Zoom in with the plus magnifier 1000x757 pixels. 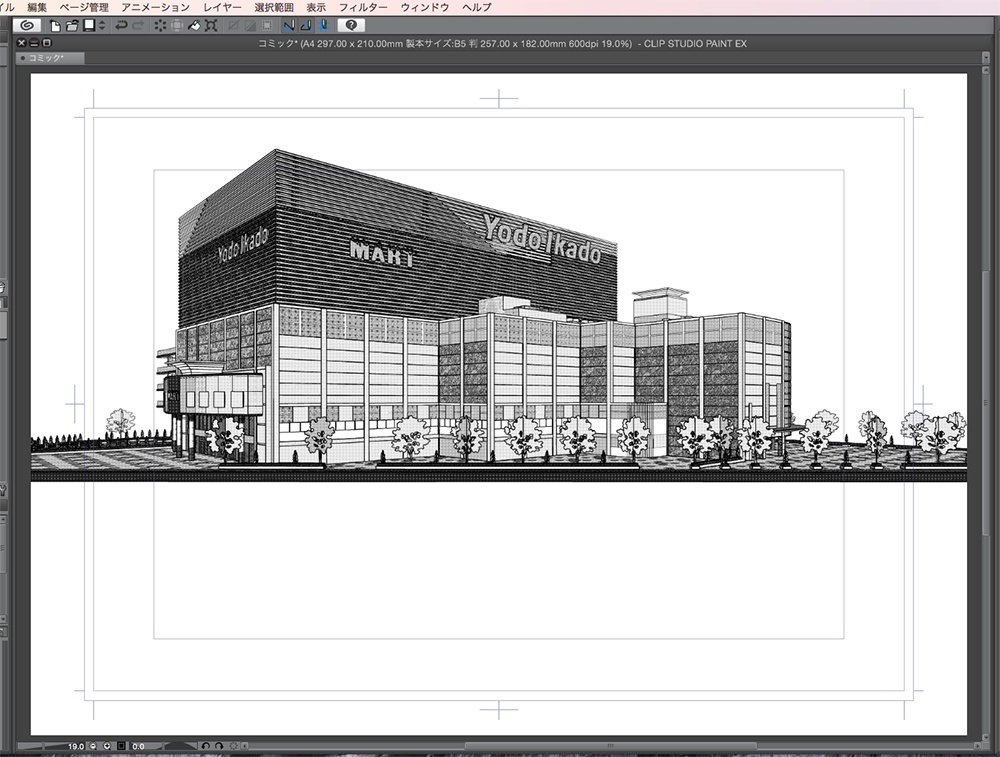(107, 746)
